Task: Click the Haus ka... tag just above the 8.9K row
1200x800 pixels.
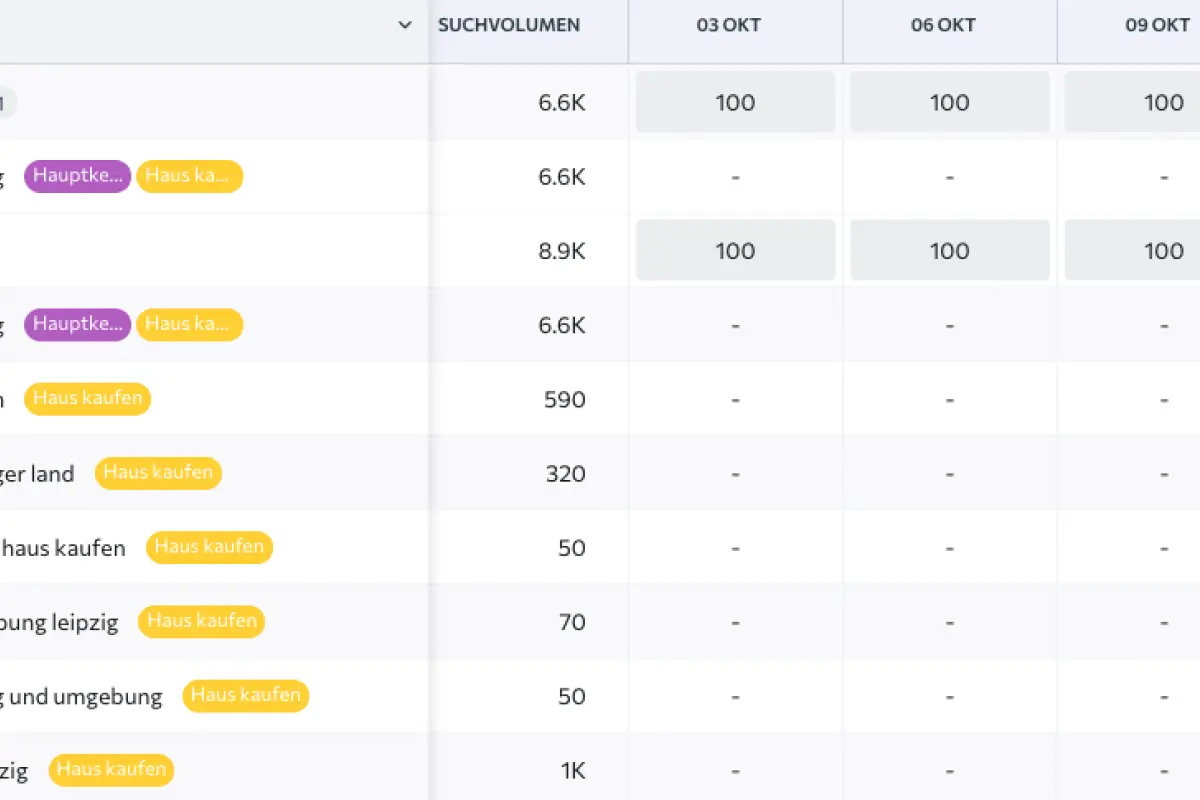Action: [x=189, y=176]
